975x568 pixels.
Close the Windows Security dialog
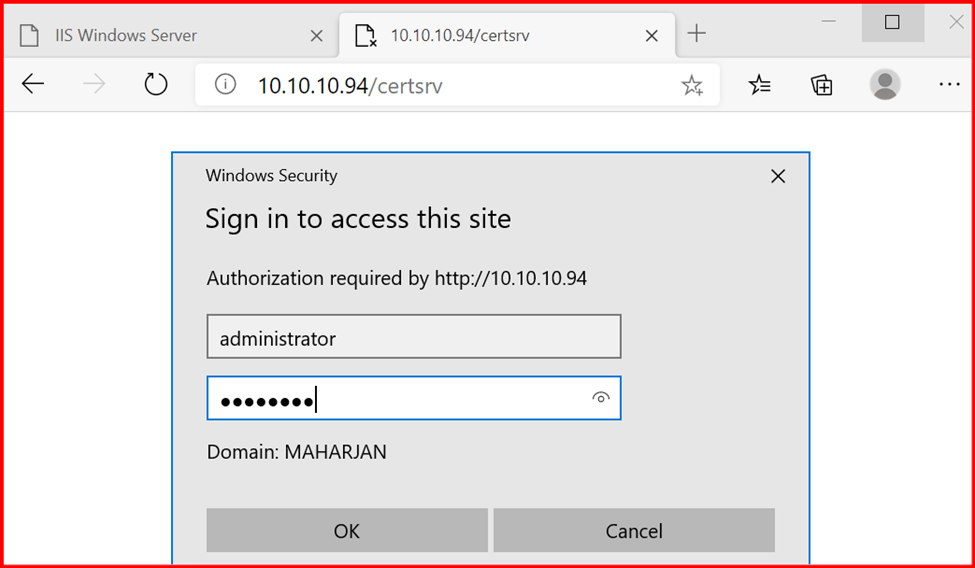pyautogui.click(x=778, y=176)
